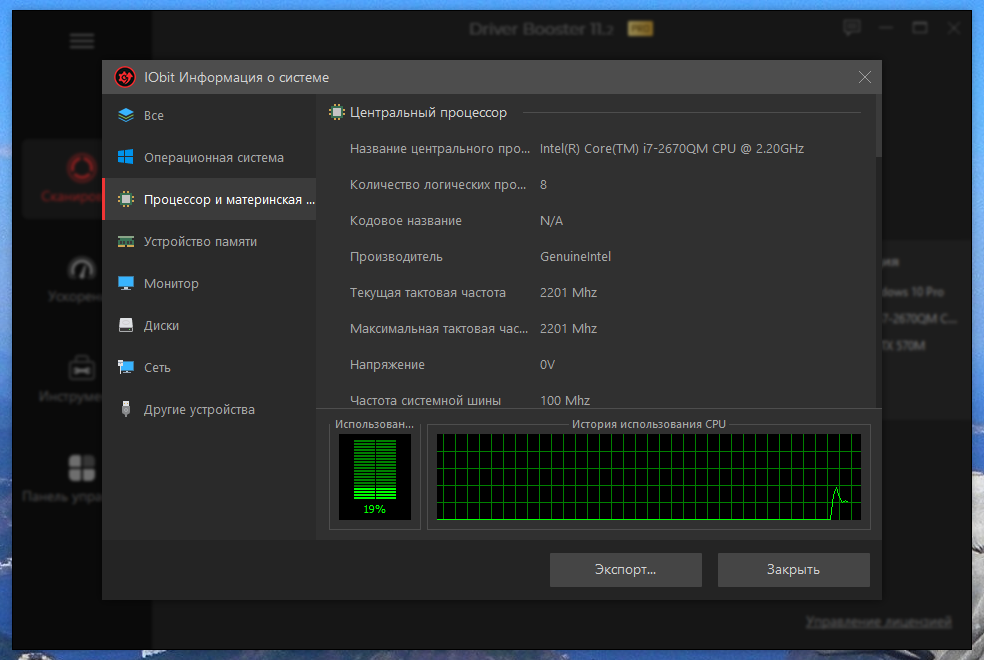Minimize the Driver Booster window
984x660 pixels.
click(x=886, y=28)
